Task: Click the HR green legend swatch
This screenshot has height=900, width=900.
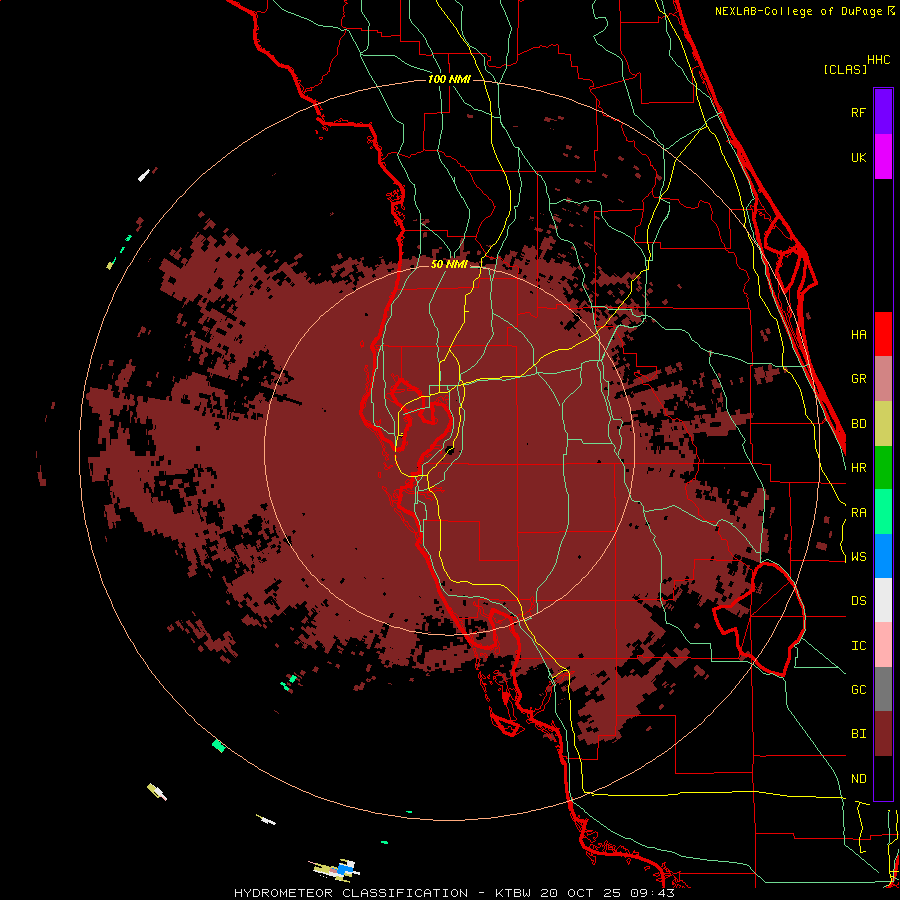Action: click(x=883, y=467)
